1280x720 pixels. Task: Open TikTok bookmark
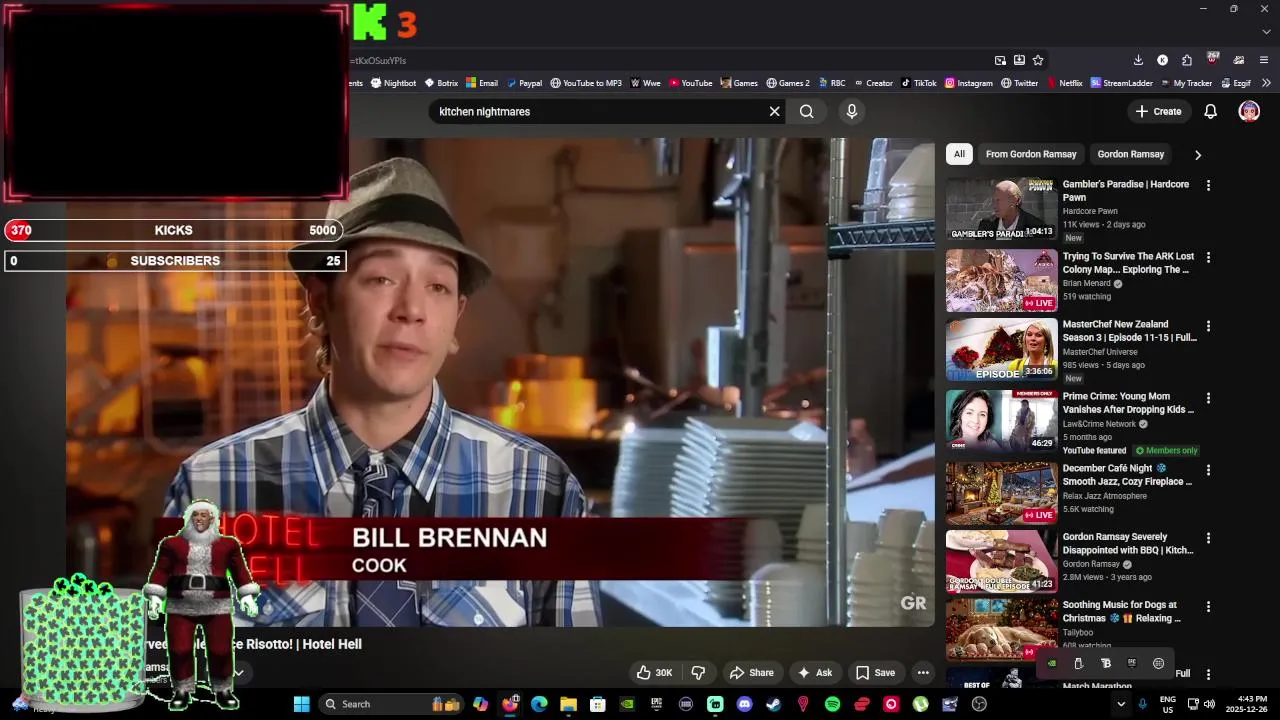tap(919, 83)
